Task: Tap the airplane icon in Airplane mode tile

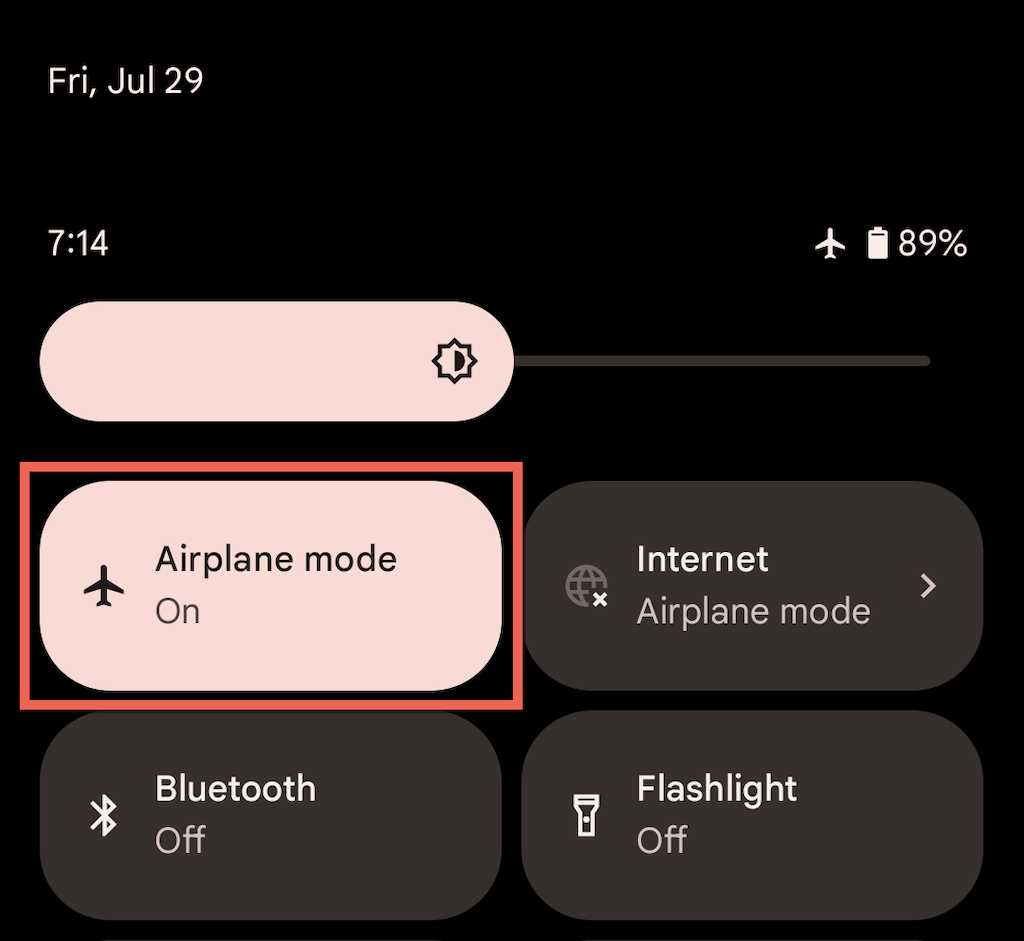Action: [x=104, y=586]
